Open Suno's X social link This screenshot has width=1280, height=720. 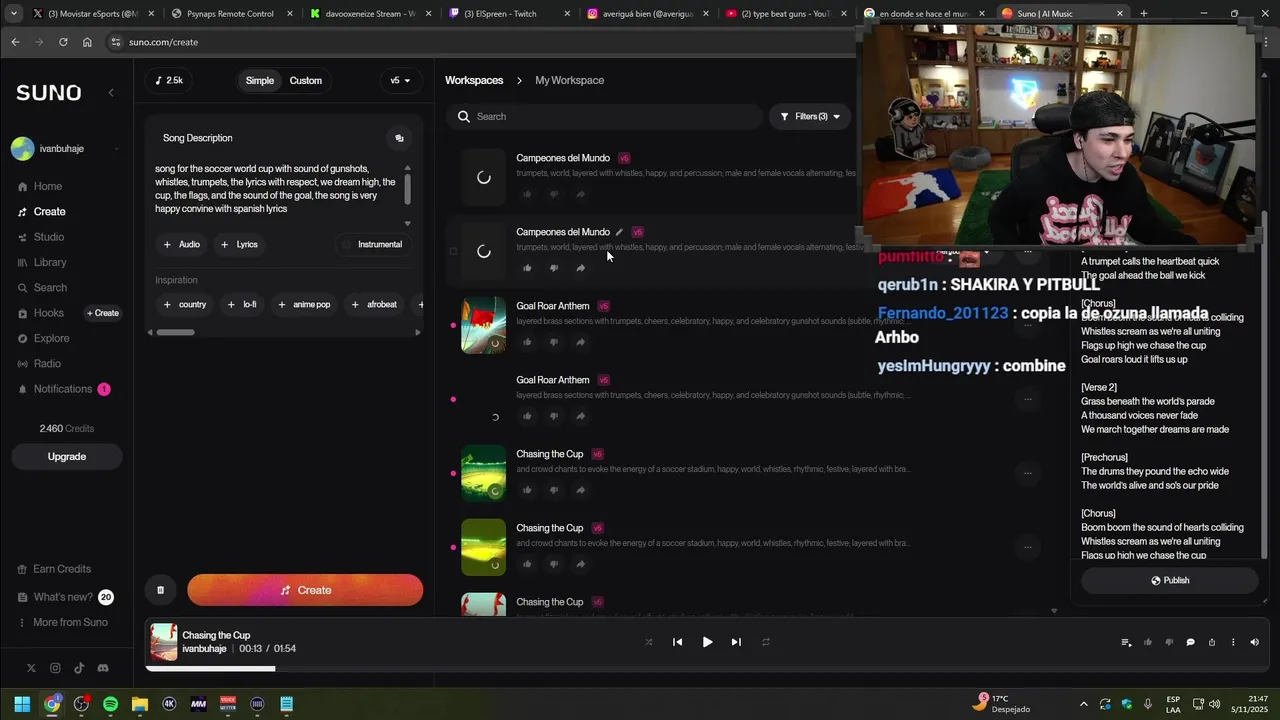point(31,668)
